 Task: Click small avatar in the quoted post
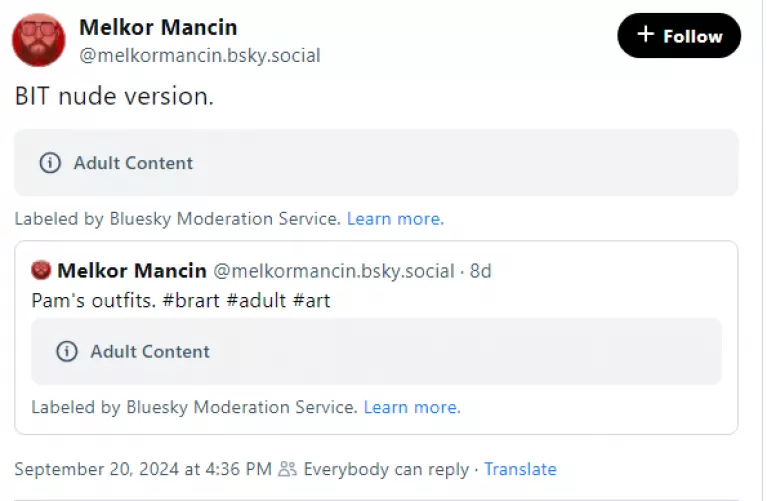coord(41,270)
